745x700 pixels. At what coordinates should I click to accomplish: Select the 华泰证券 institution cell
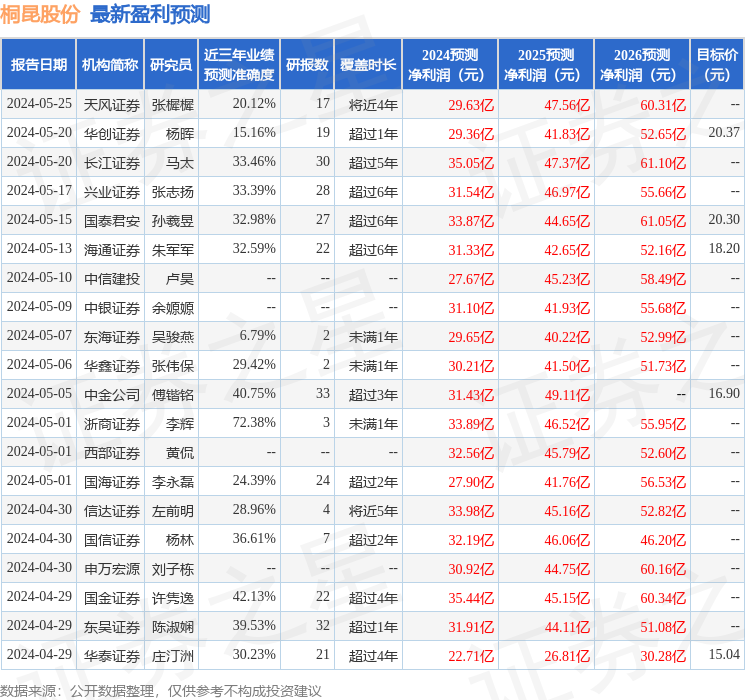click(112, 656)
